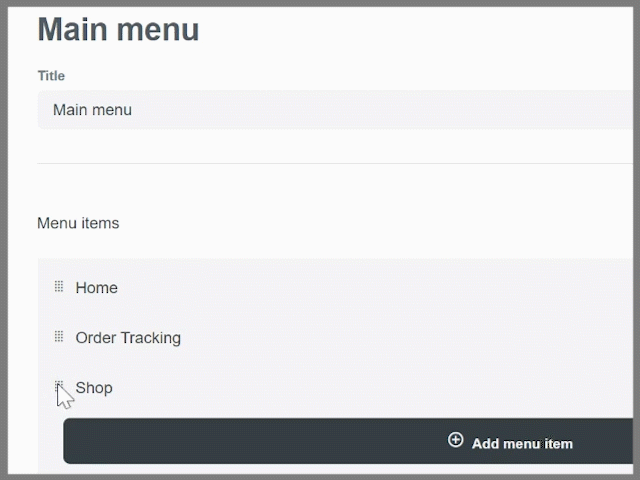Click blank space in the Home row
The width and height of the screenshot is (640, 480).
click(x=367, y=288)
